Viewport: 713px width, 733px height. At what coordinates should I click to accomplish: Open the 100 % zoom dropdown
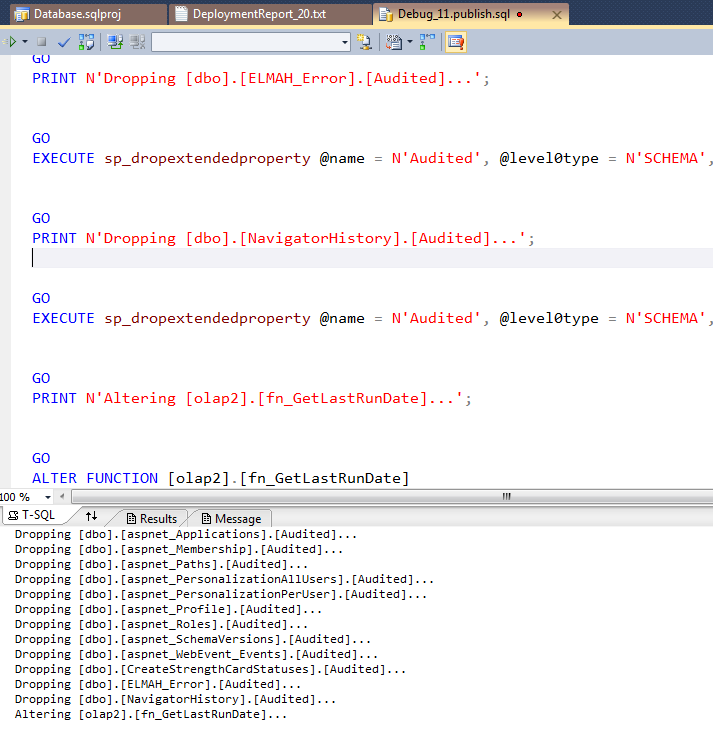(47, 497)
